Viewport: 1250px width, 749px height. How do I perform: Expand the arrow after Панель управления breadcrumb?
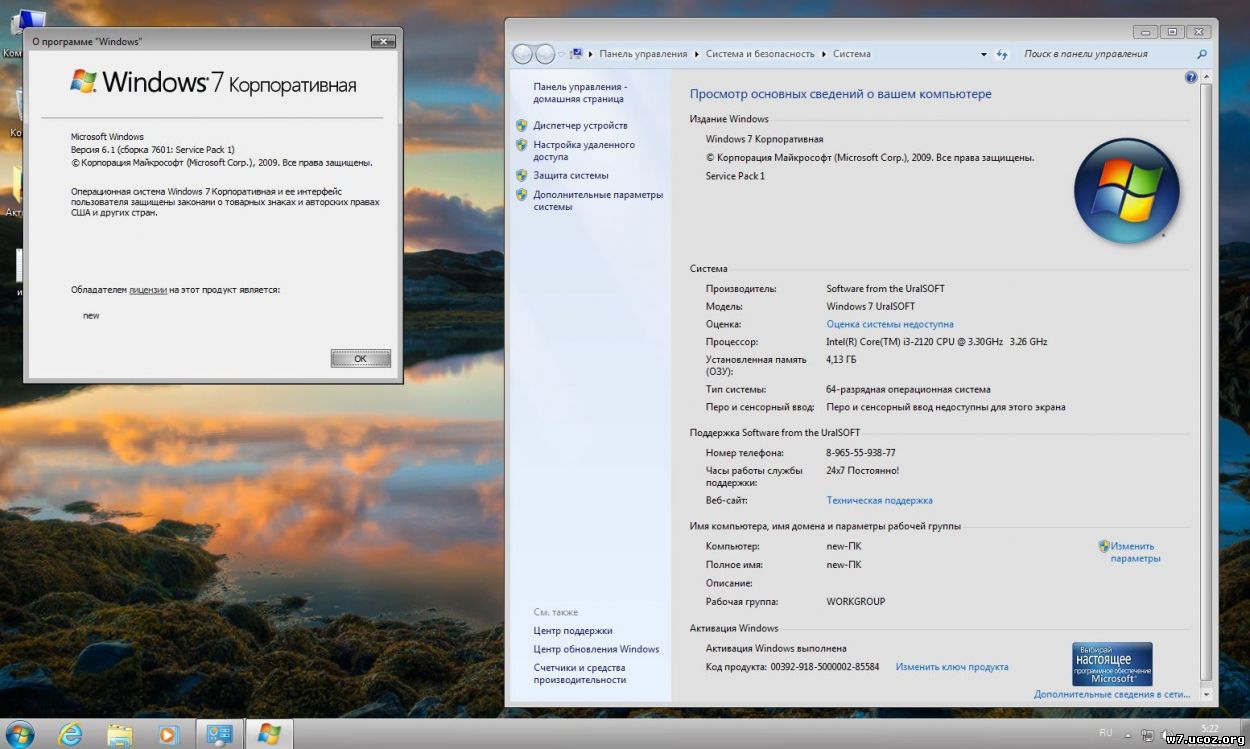coord(696,54)
